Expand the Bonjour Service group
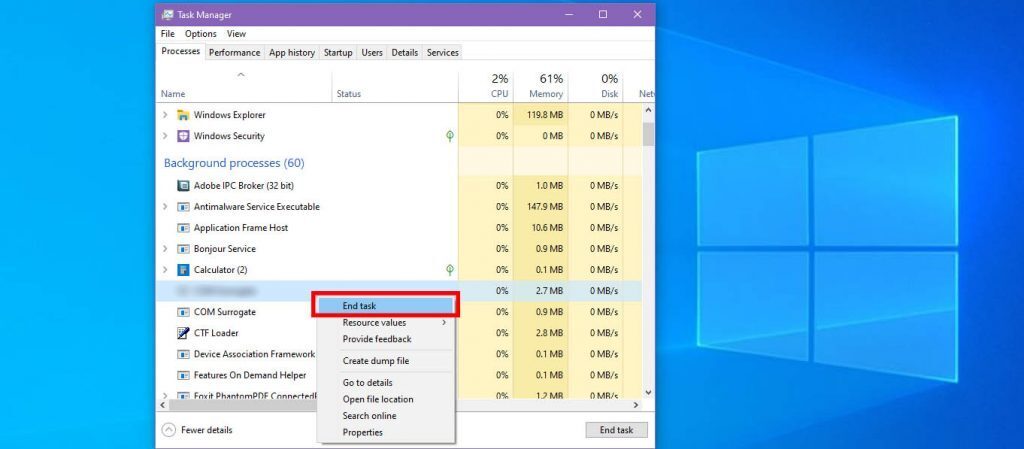This screenshot has height=449, width=1024. pyautogui.click(x=165, y=249)
